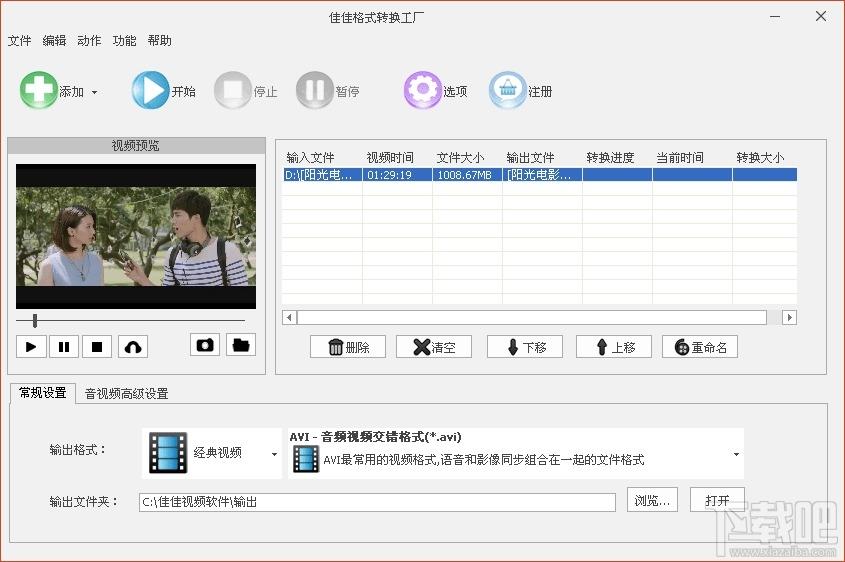Open the 文件 menu
Screen dimensions: 845x562
pyautogui.click(x=19, y=40)
